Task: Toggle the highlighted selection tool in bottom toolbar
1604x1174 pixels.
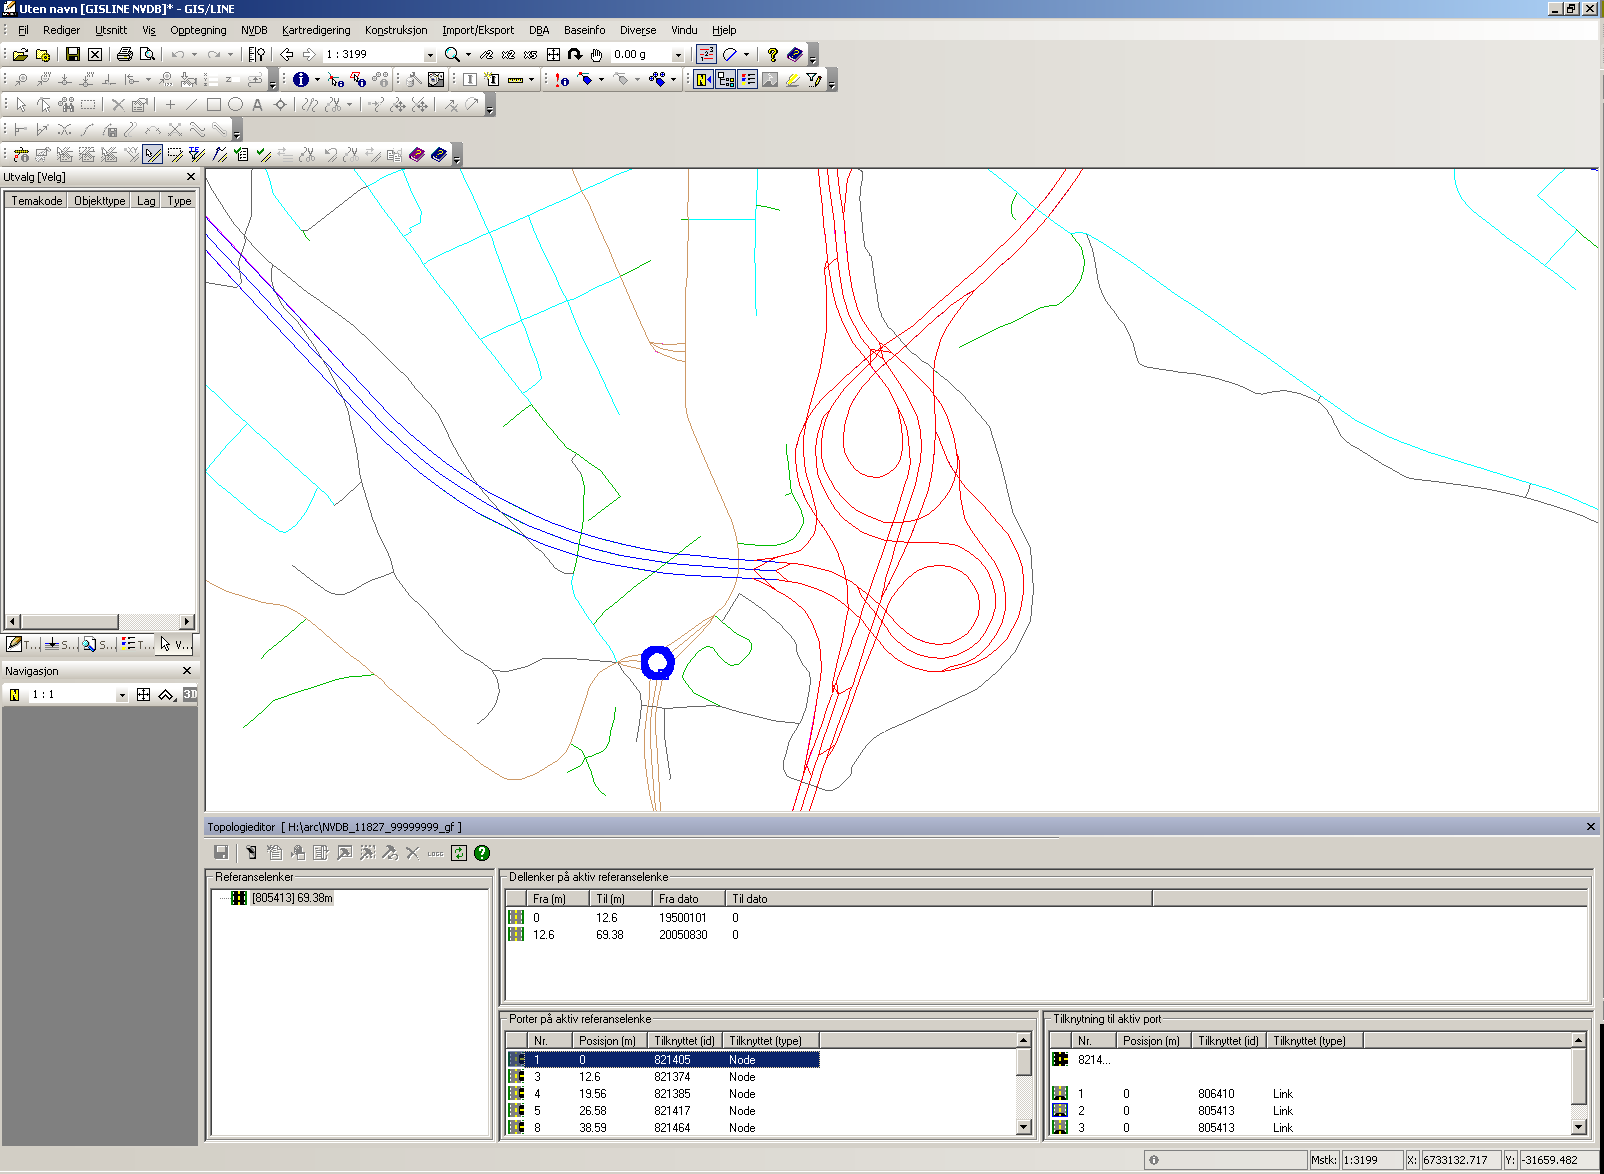Action: point(153,154)
